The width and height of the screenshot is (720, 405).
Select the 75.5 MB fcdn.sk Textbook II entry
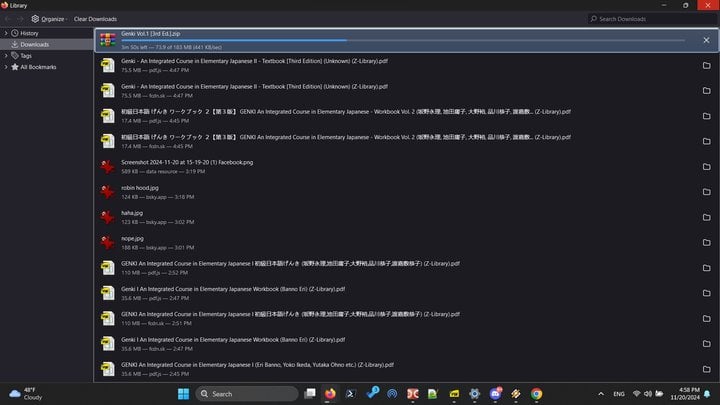tap(406, 91)
